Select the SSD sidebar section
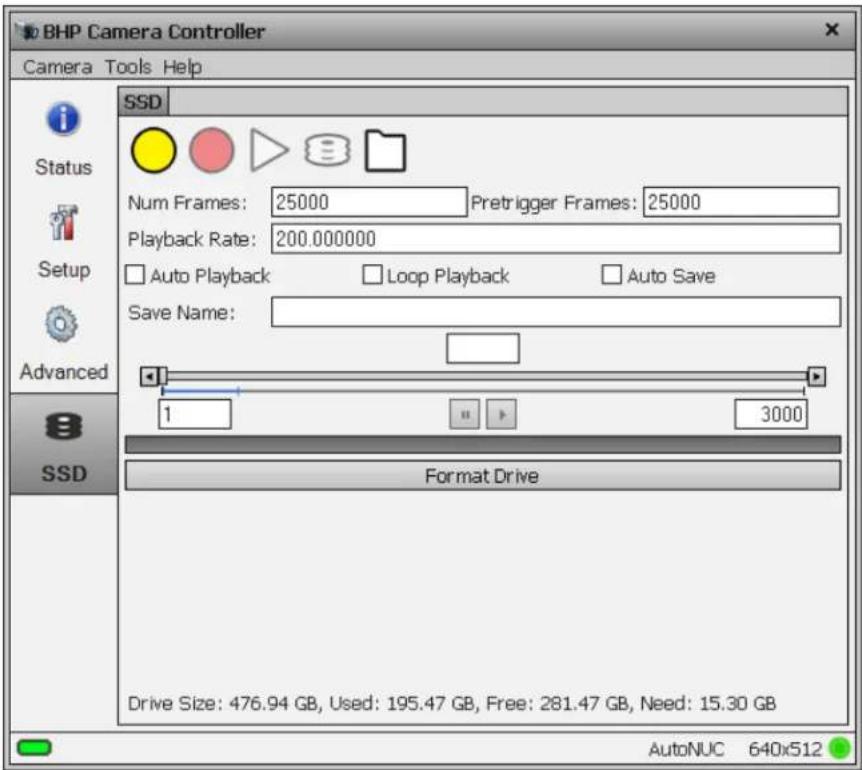862x770 pixels. point(64,444)
